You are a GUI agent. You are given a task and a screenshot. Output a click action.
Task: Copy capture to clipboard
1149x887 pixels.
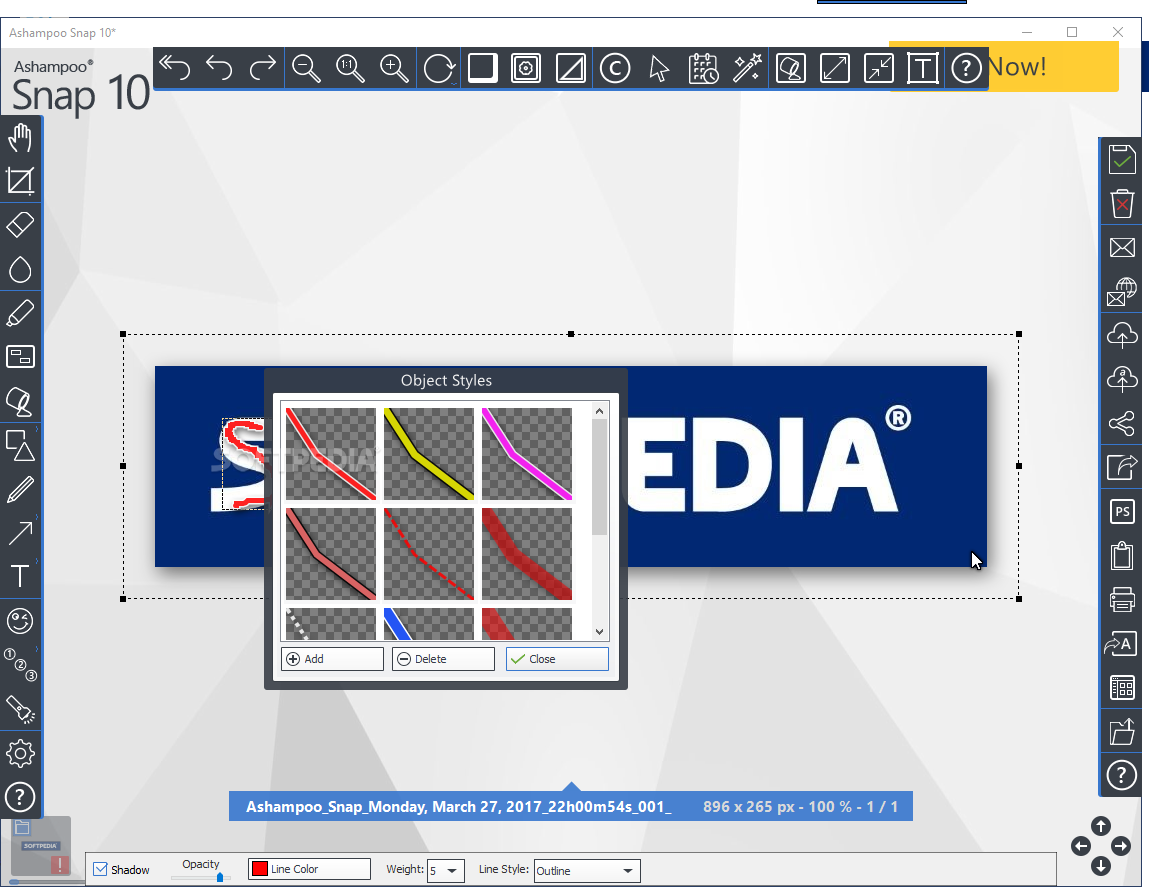[1122, 555]
